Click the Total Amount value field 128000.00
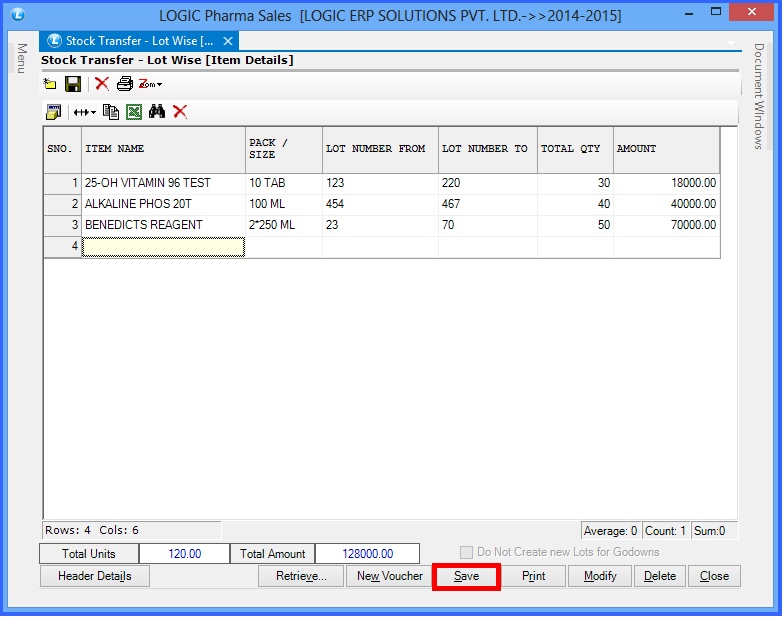 (x=368, y=554)
